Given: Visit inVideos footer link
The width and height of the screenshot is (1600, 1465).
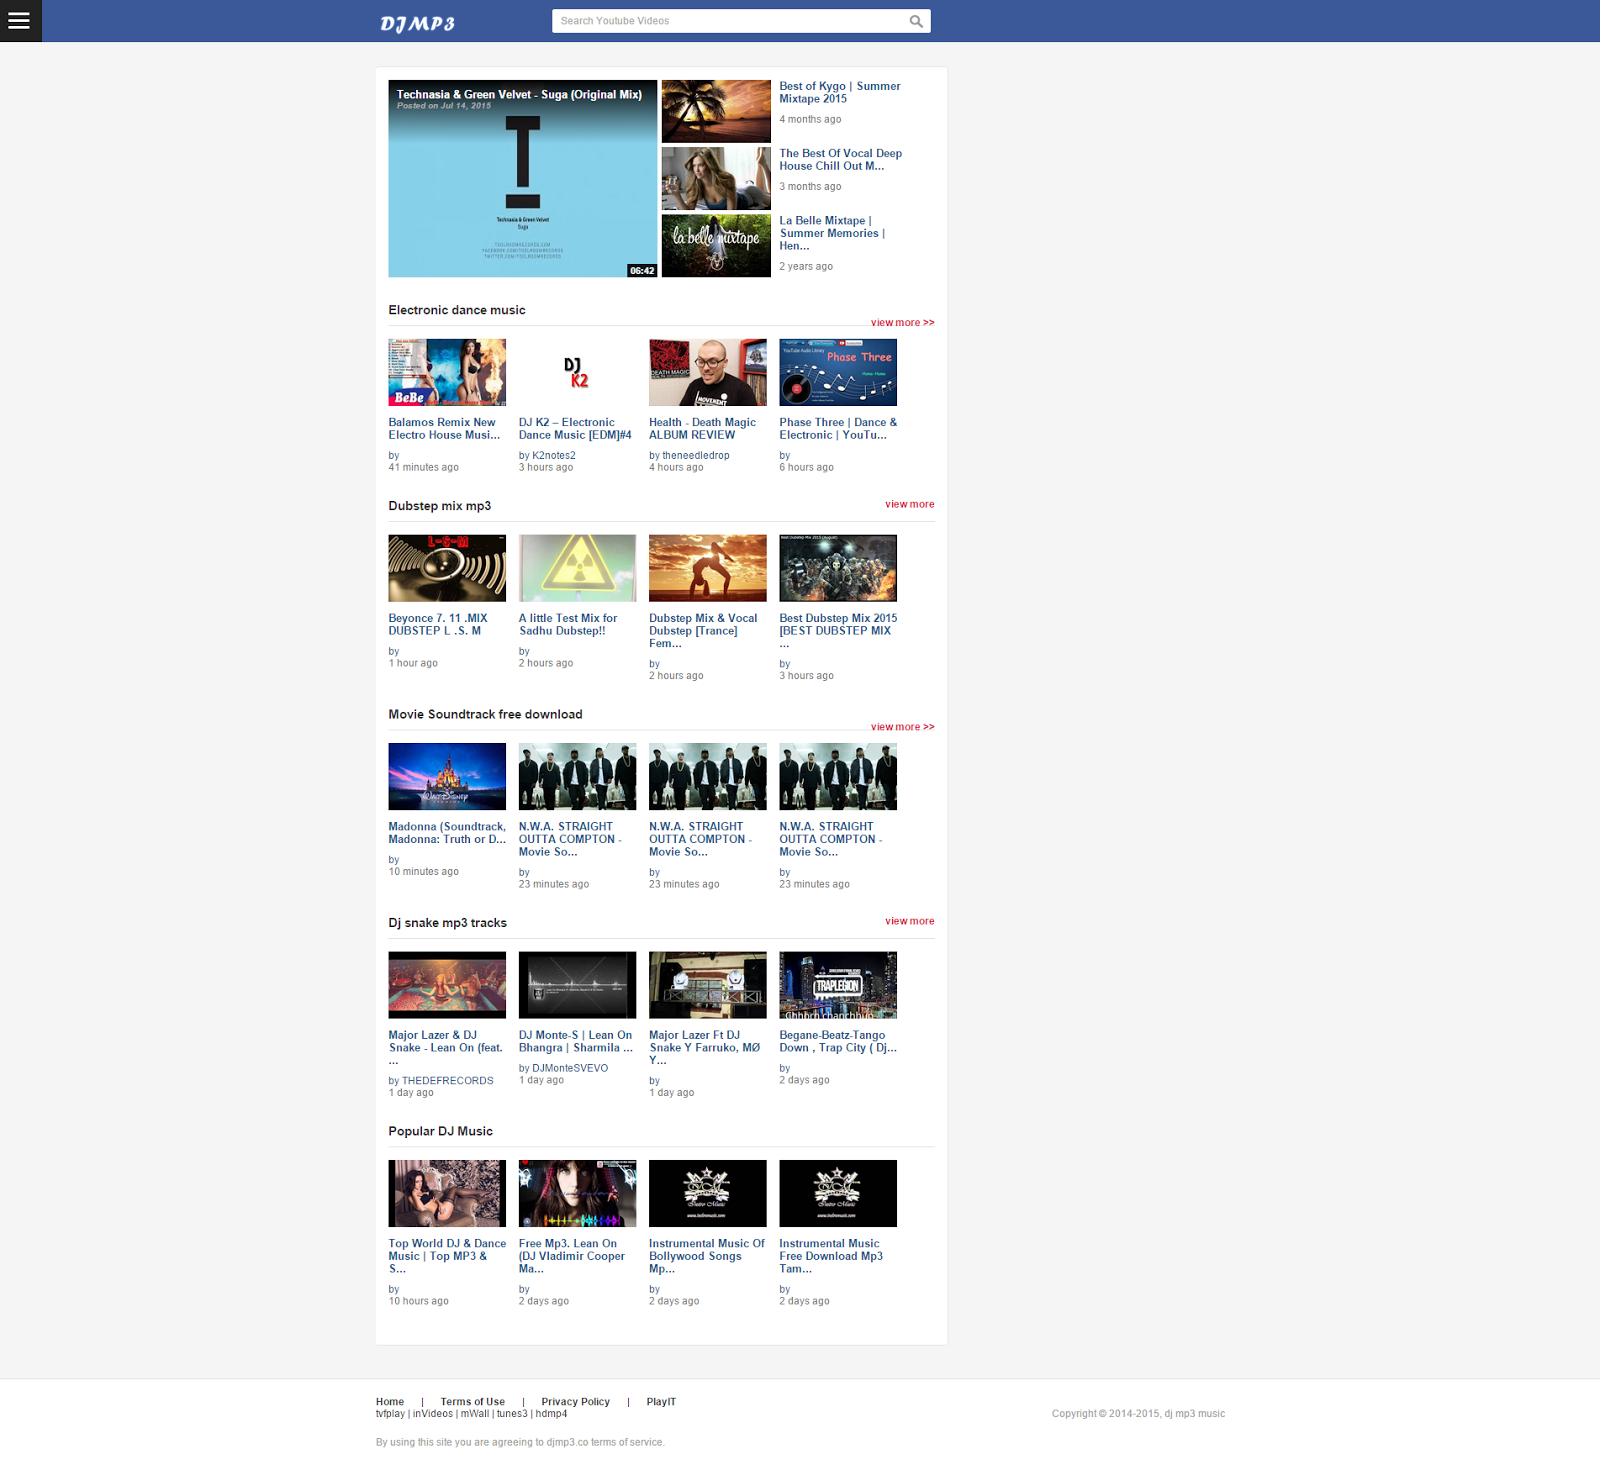Looking at the screenshot, I should 433,1413.
